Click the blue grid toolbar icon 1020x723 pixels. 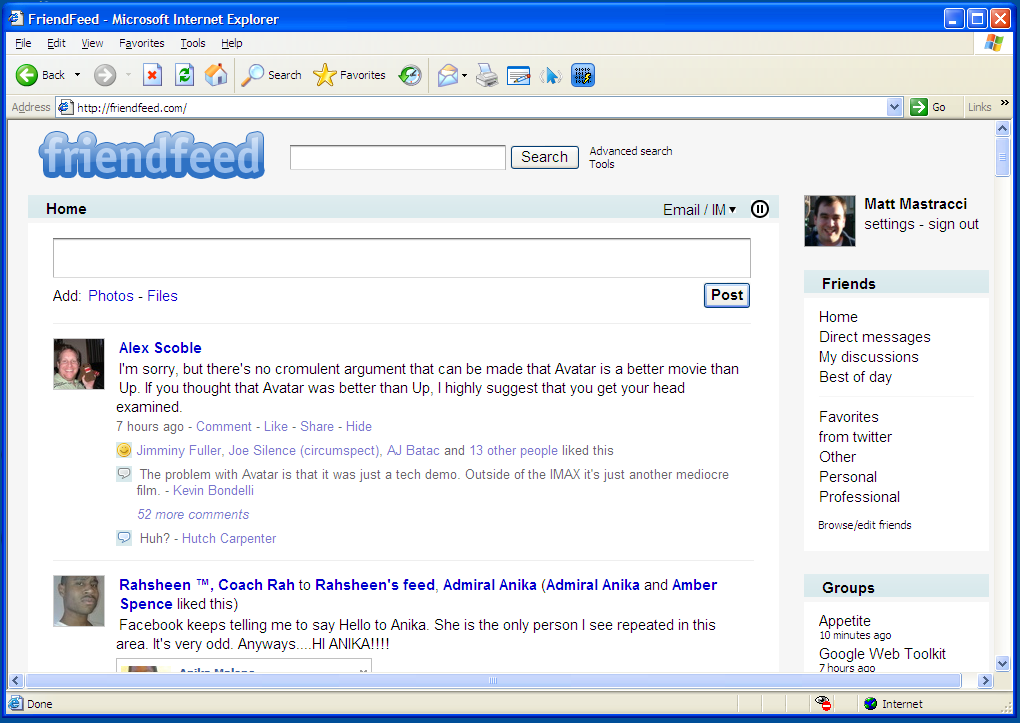click(x=583, y=75)
